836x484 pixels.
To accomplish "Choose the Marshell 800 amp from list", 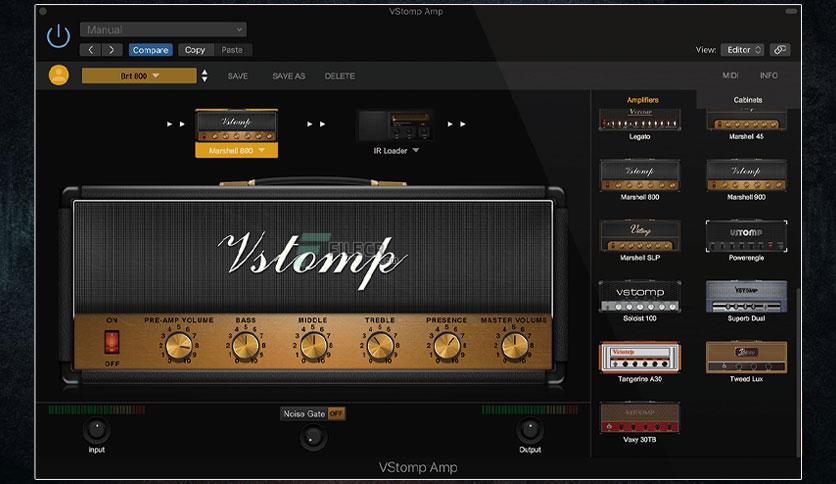I will 640,175.
